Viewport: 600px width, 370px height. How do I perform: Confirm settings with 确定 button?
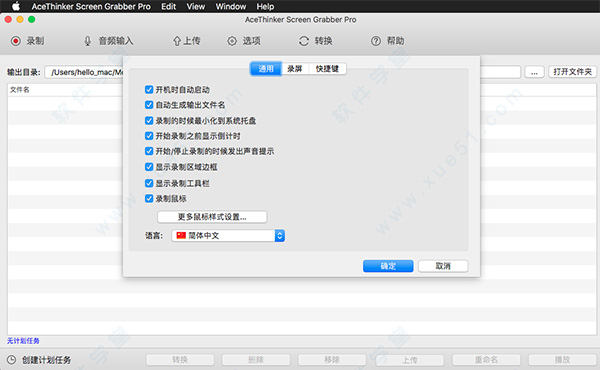(388, 266)
